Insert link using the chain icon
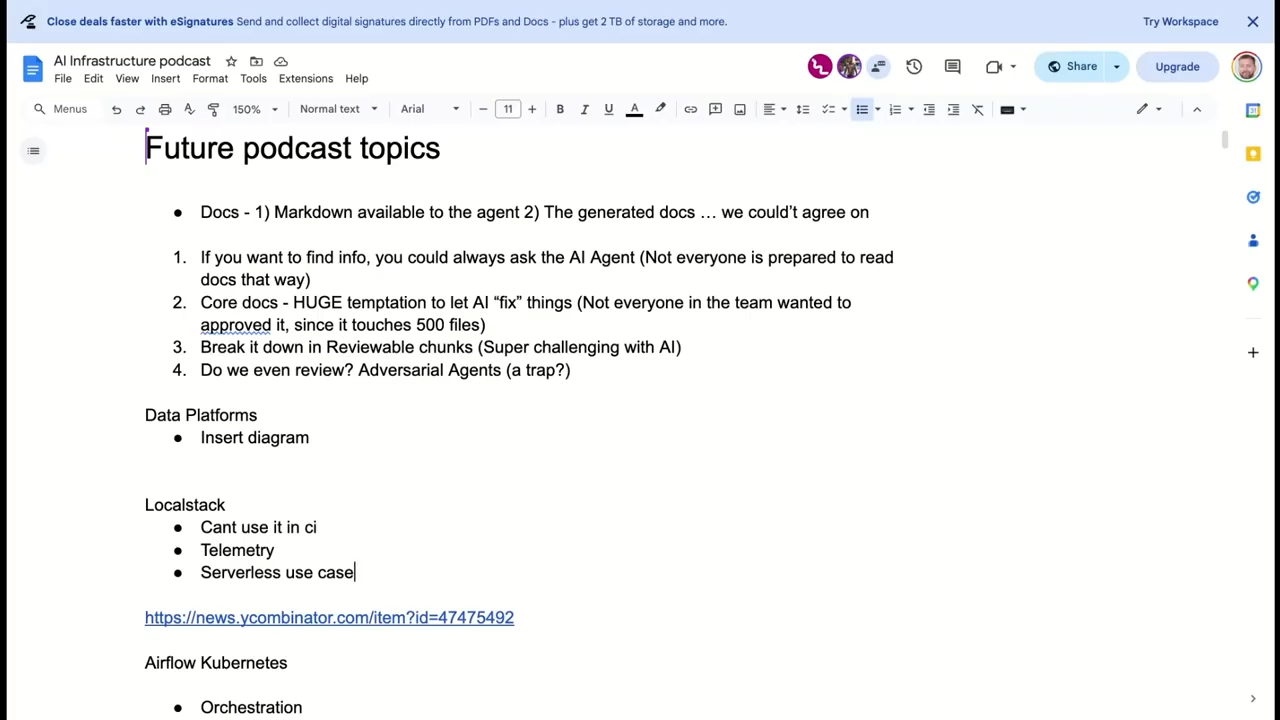The height and width of the screenshot is (720, 1280). tap(690, 109)
